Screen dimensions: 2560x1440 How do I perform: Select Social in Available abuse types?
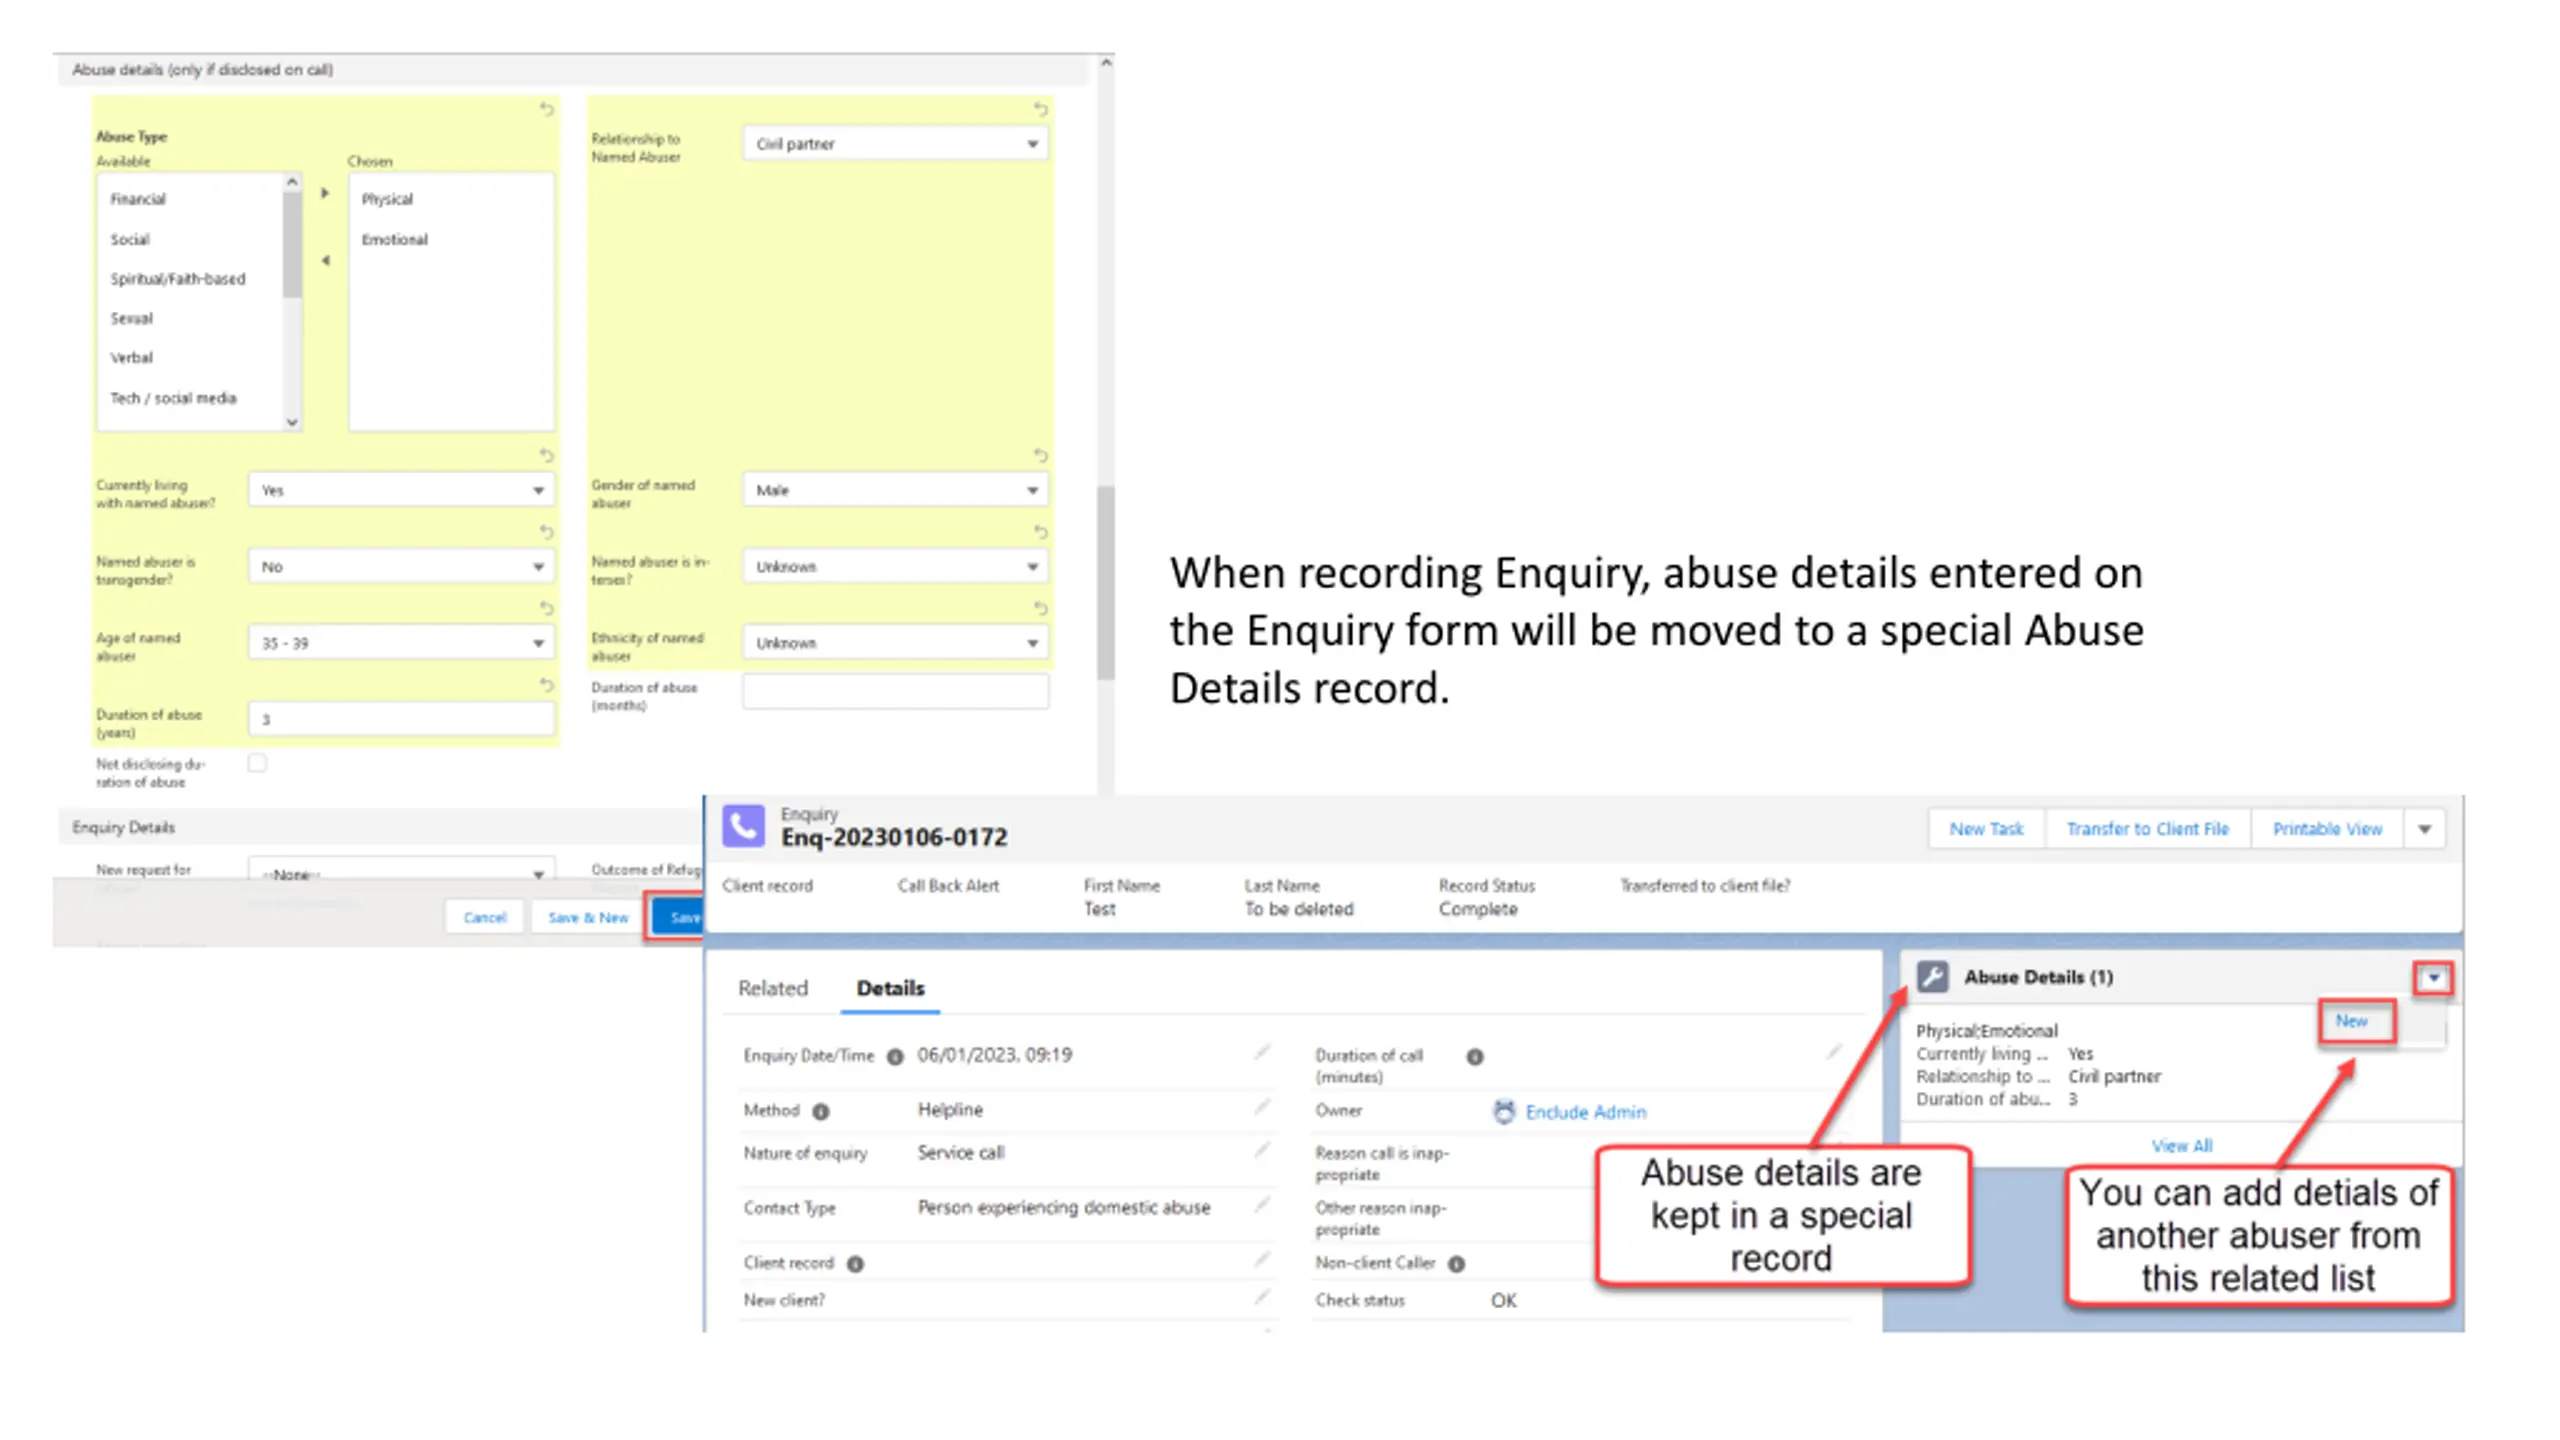(130, 239)
